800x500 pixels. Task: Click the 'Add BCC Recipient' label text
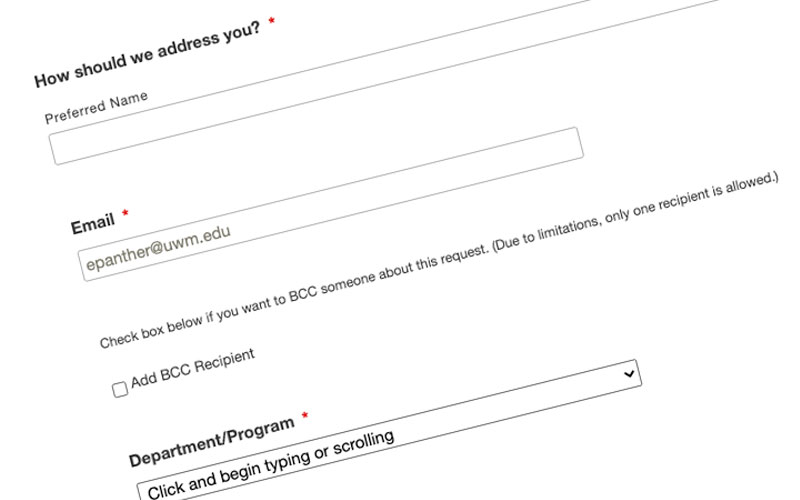coord(193,368)
